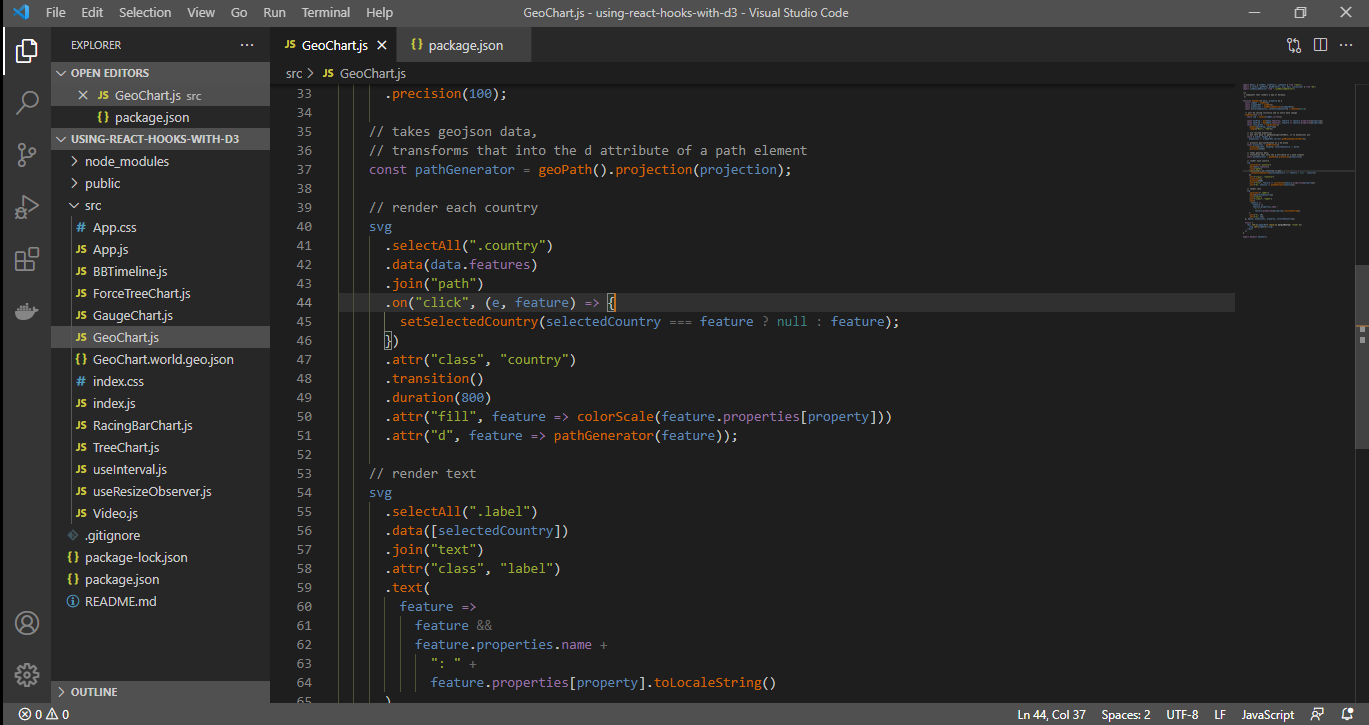The image size is (1369, 725).
Task: Switch to the package.json editor tab
Action: point(465,45)
